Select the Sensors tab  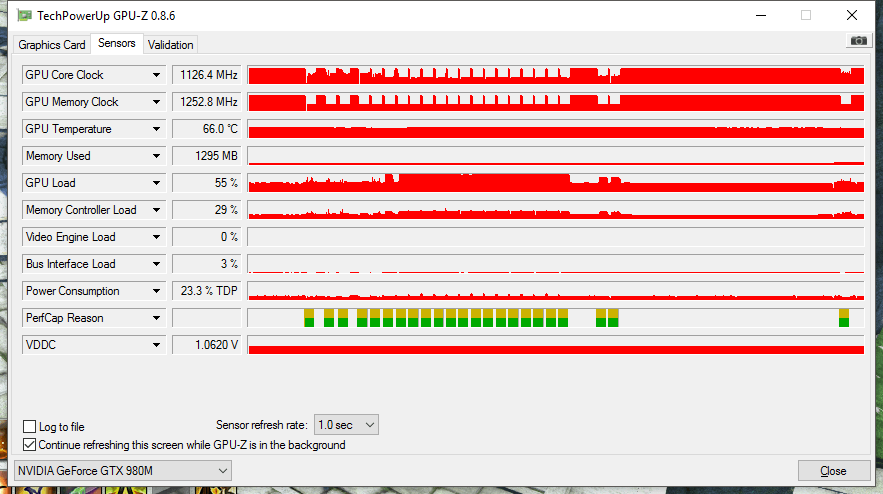click(117, 43)
